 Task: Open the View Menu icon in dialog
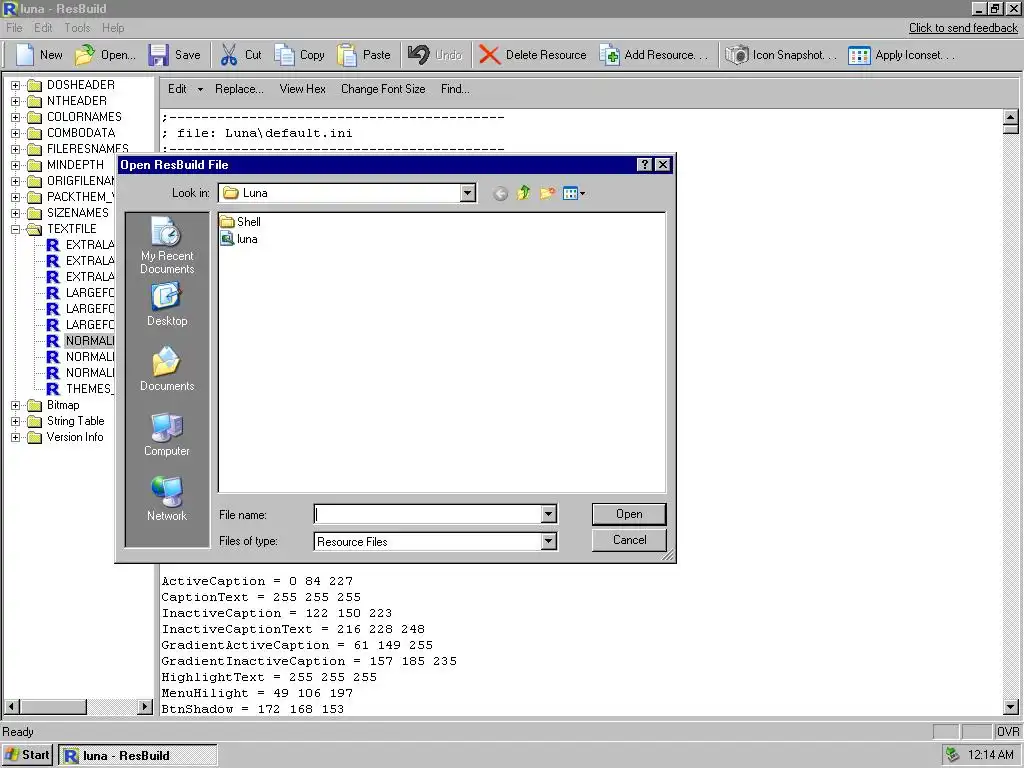(574, 193)
